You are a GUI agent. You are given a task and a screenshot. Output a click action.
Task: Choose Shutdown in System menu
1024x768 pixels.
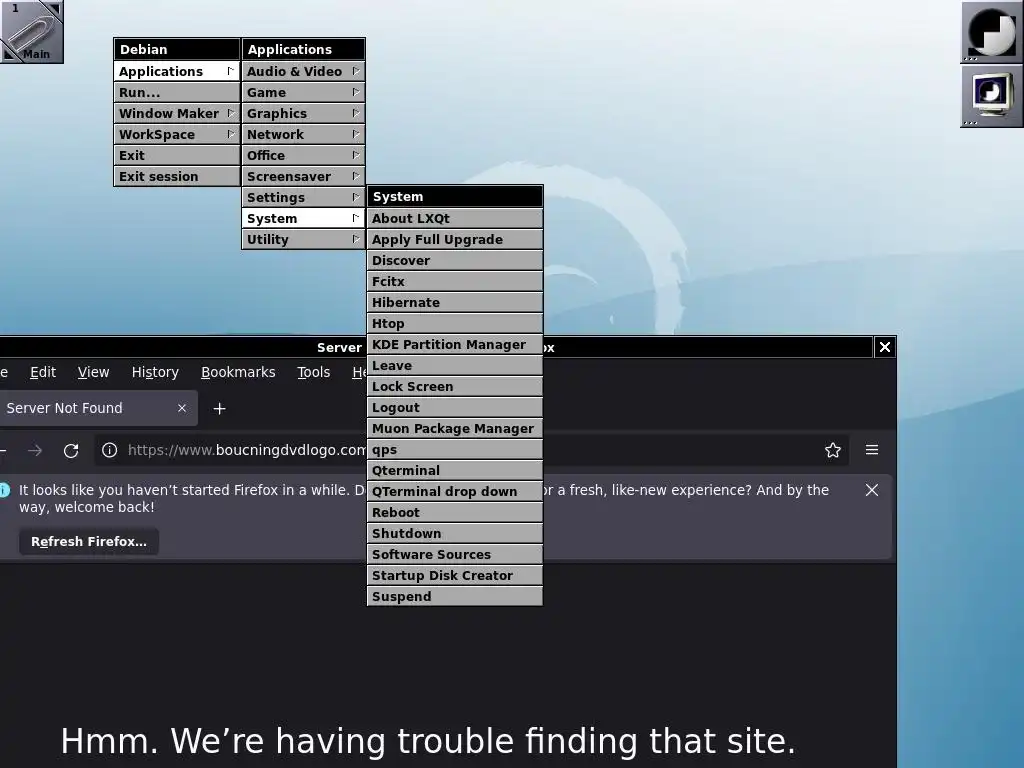click(455, 534)
